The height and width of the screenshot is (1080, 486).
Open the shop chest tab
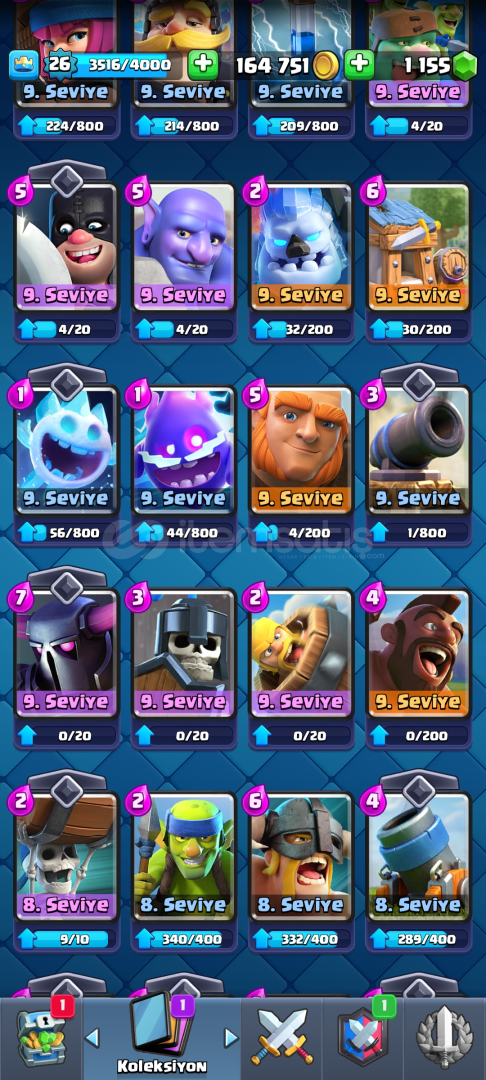[41, 1039]
